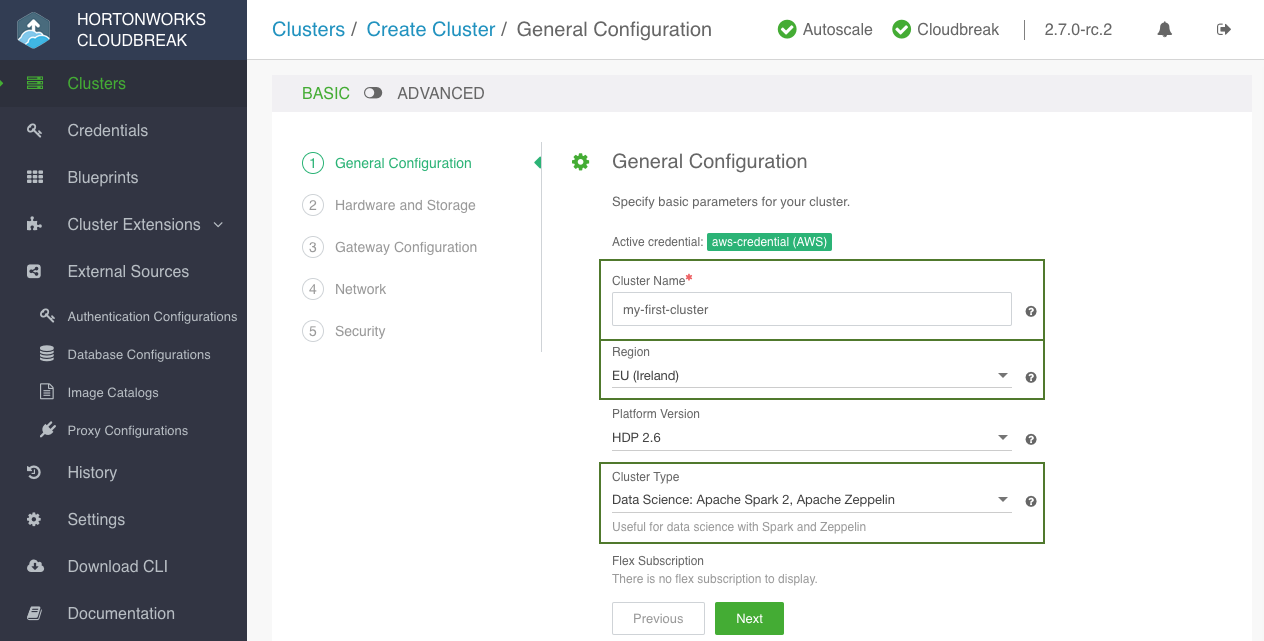The height and width of the screenshot is (641, 1264).
Task: Click the logout icon in the header
Action: [1223, 30]
